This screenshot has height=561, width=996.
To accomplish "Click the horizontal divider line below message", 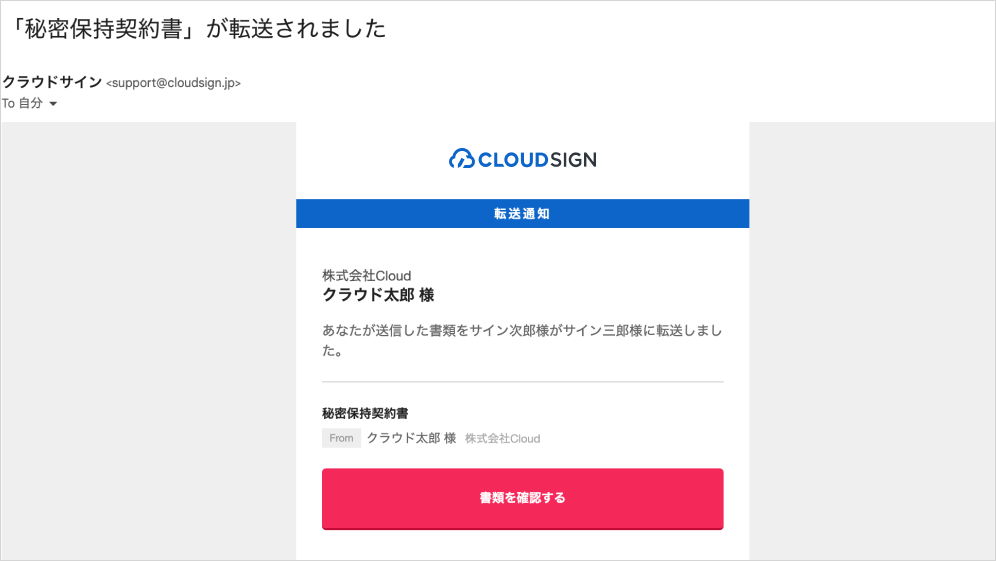I will 522,382.
